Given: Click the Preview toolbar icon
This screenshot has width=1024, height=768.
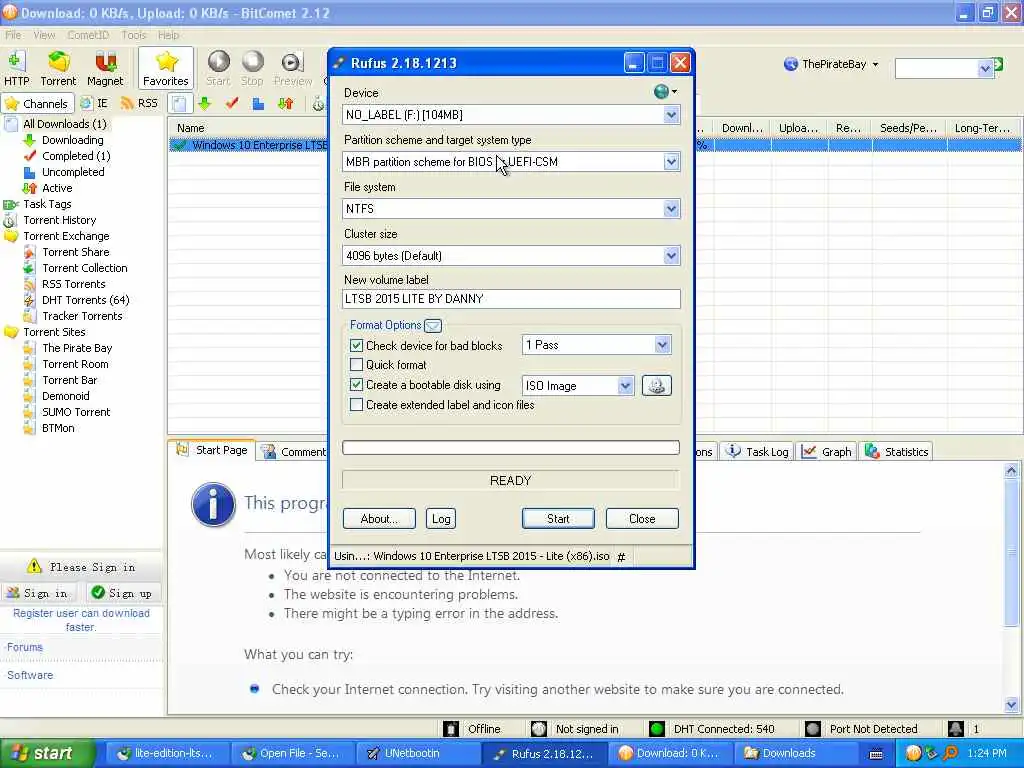Looking at the screenshot, I should point(292,68).
